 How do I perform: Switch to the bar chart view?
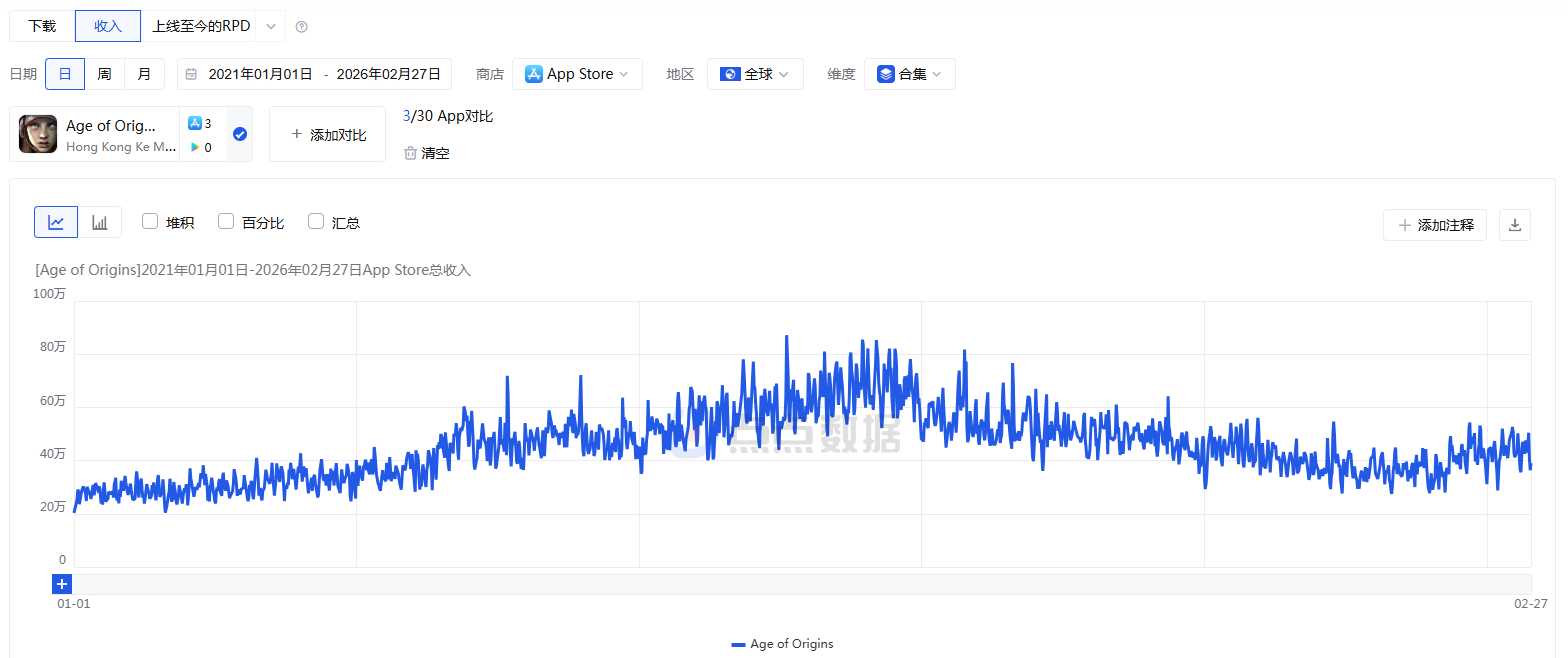[100, 222]
